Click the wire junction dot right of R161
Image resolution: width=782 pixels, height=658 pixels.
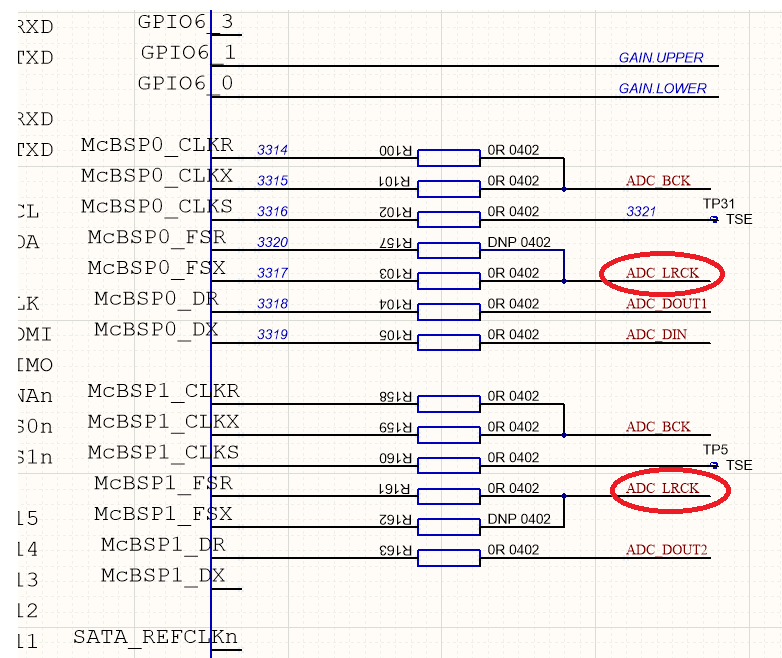[x=564, y=496]
